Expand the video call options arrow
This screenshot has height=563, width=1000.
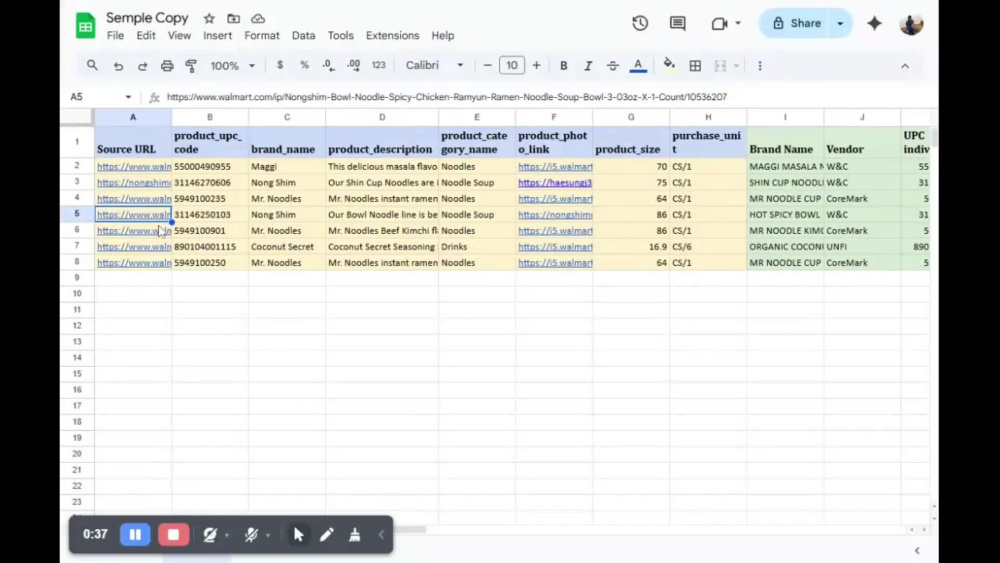[738, 24]
